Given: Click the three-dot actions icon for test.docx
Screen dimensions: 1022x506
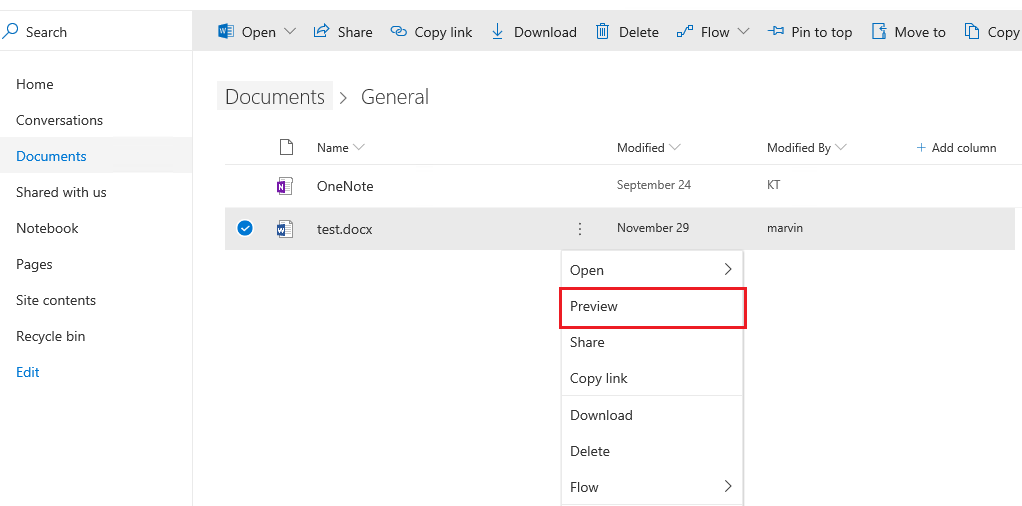Looking at the screenshot, I should click(x=579, y=229).
